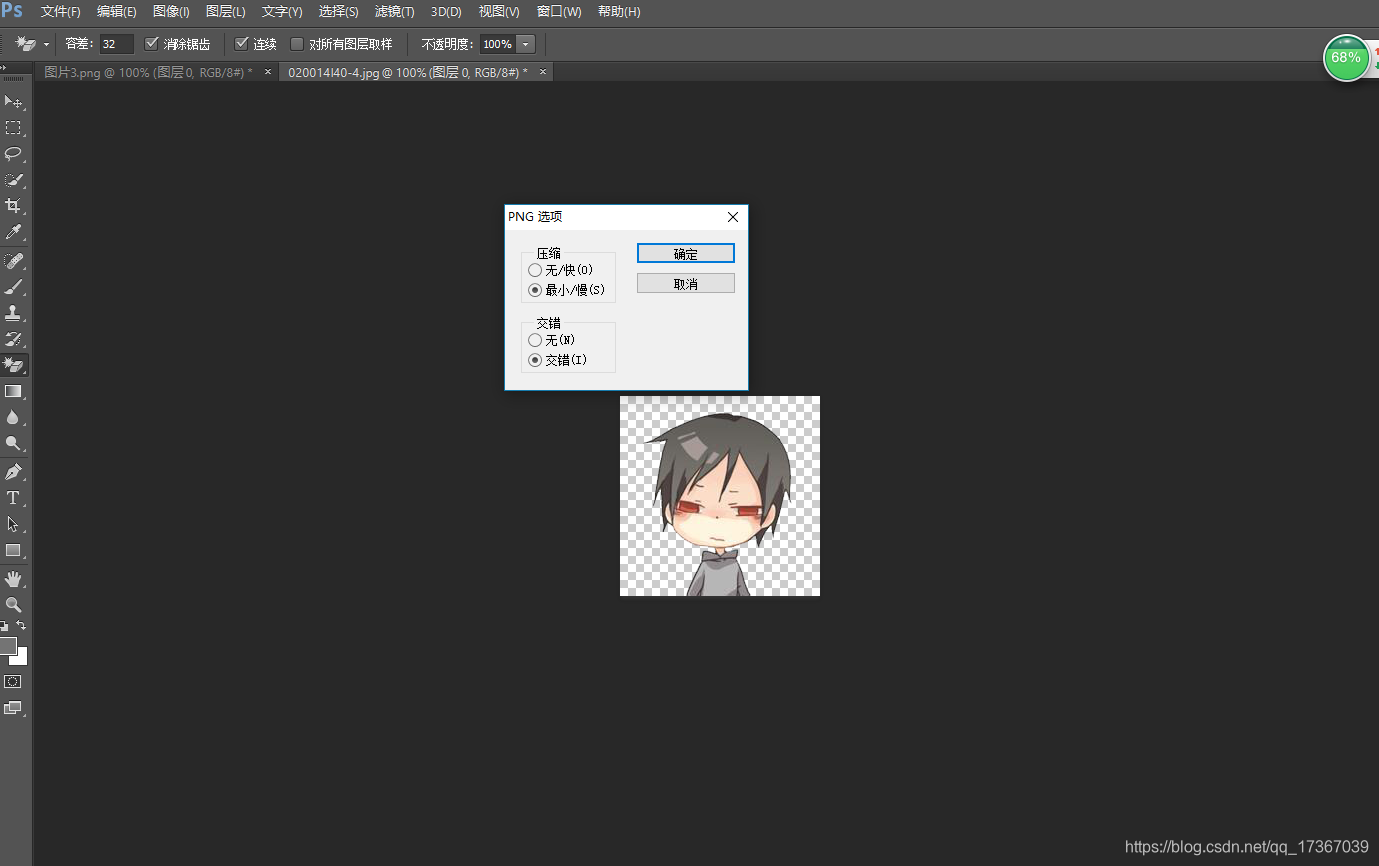
Task: Disable the 连续 checkbox
Action: click(x=240, y=43)
